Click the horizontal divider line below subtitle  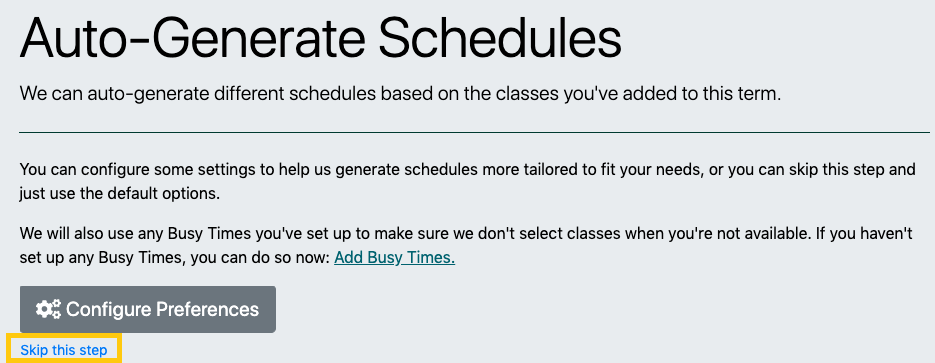click(x=475, y=132)
